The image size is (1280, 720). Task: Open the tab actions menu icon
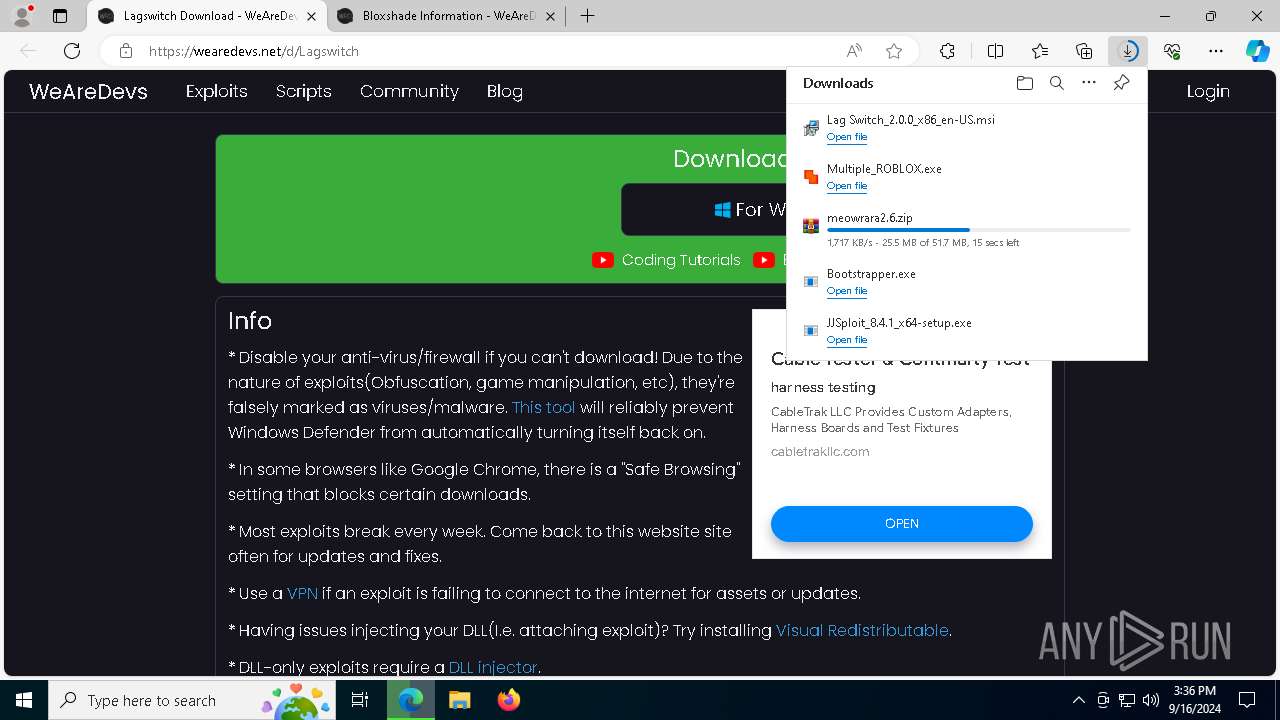coord(60,16)
